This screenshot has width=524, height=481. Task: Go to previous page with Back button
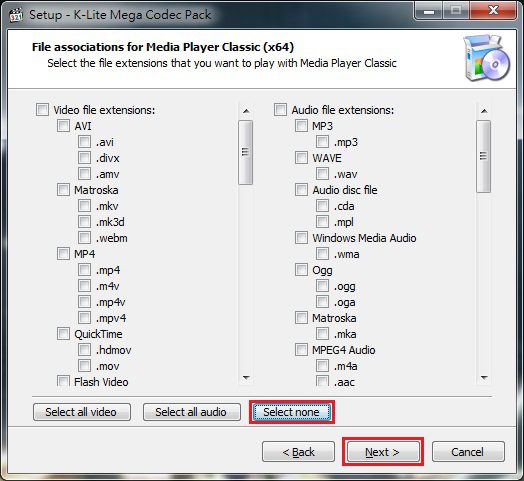click(x=298, y=452)
